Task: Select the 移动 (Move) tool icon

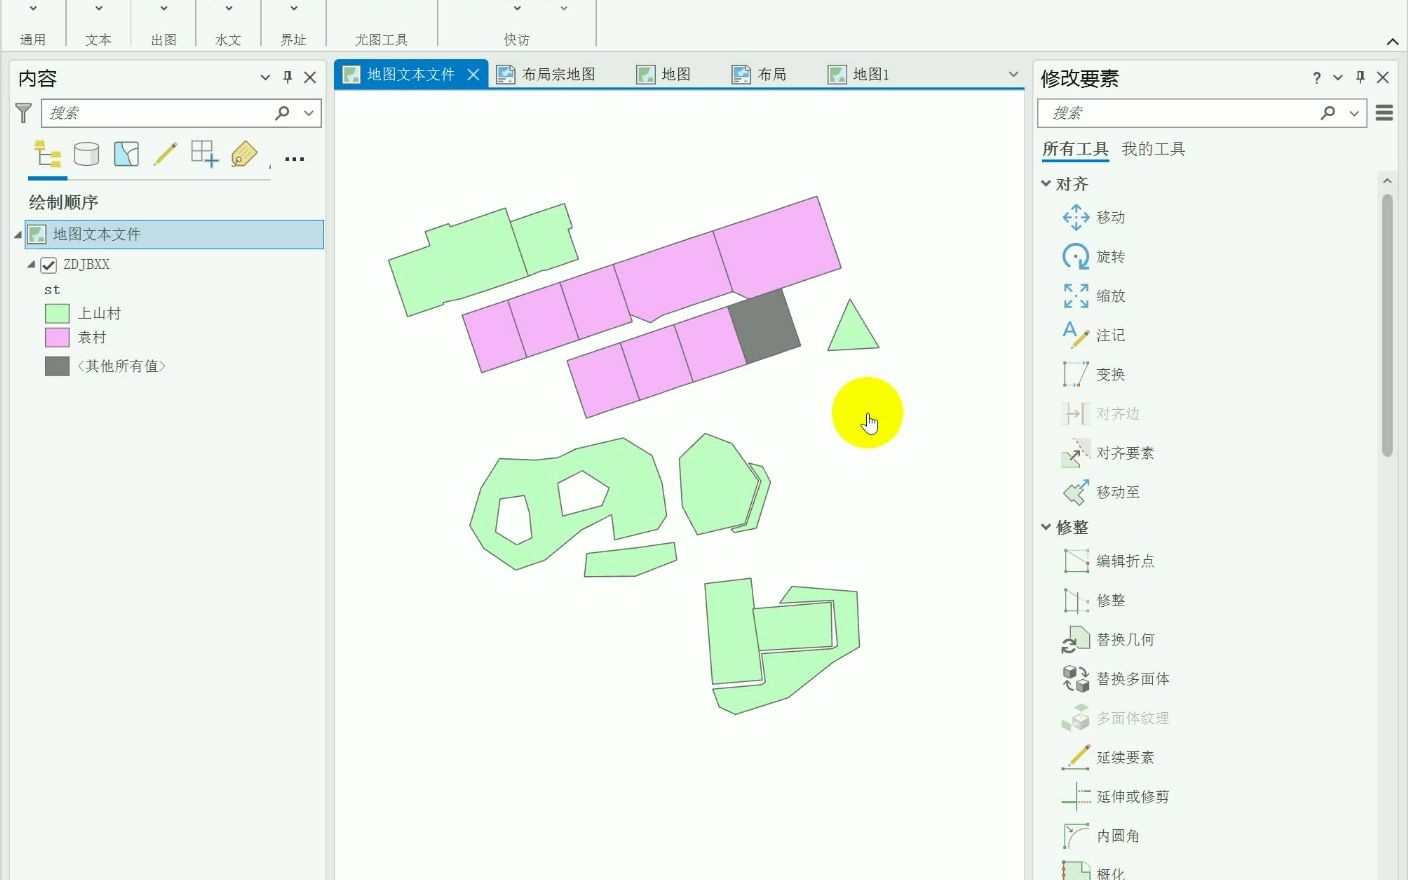Action: 1076,217
